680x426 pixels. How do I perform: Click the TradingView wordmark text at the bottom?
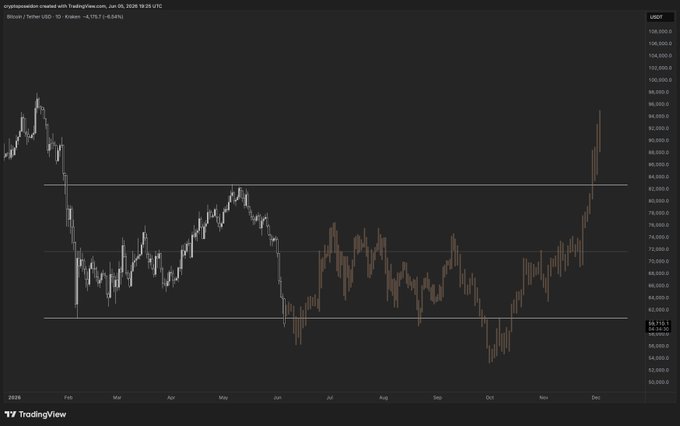[x=42, y=414]
